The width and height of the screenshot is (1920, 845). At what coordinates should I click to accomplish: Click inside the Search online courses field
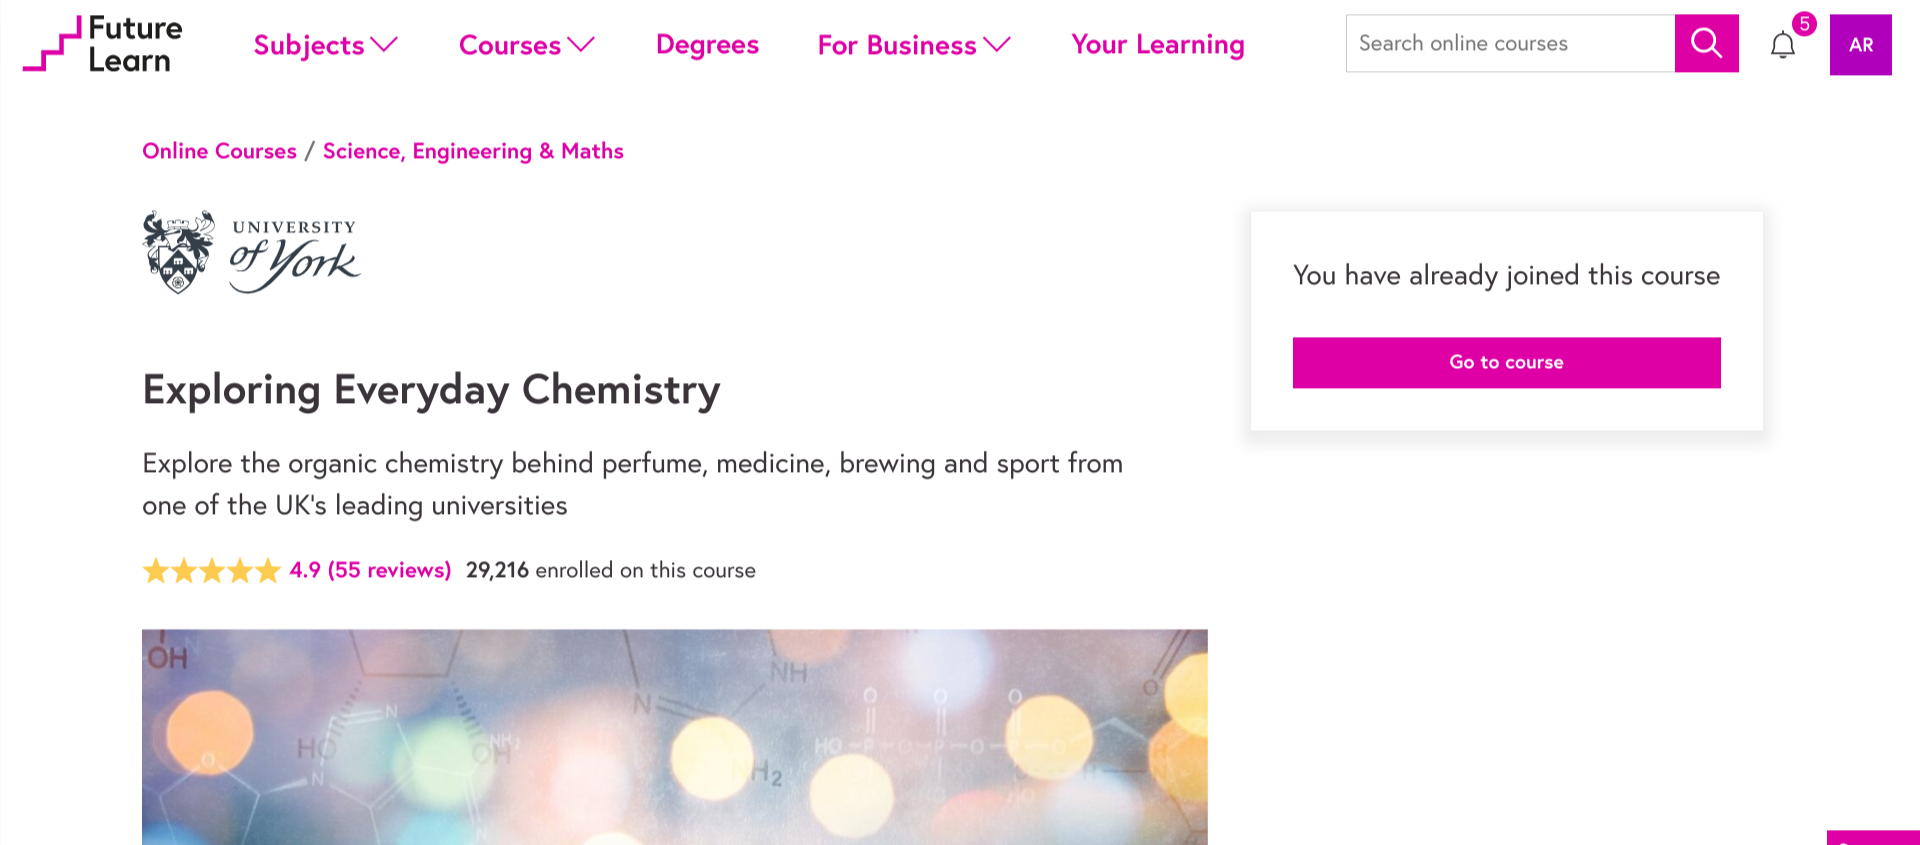1510,43
